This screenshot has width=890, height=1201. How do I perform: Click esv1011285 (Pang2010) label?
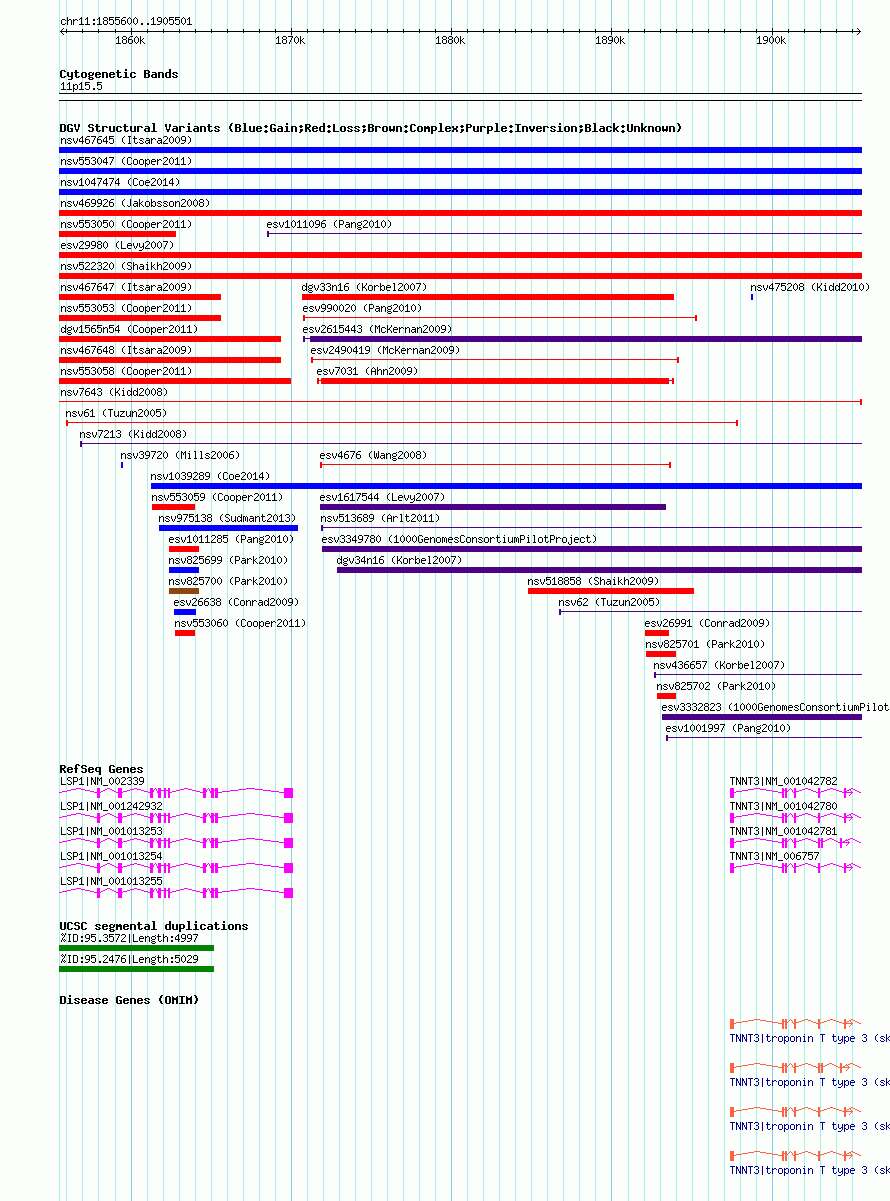(231, 539)
